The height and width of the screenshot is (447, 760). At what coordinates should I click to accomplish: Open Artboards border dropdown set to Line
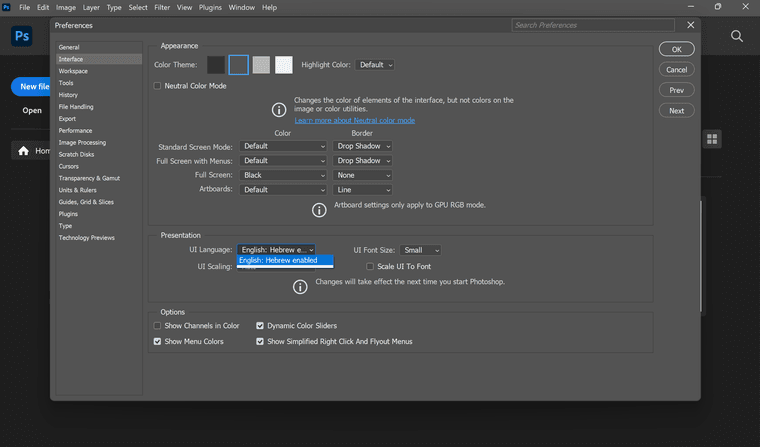(363, 190)
